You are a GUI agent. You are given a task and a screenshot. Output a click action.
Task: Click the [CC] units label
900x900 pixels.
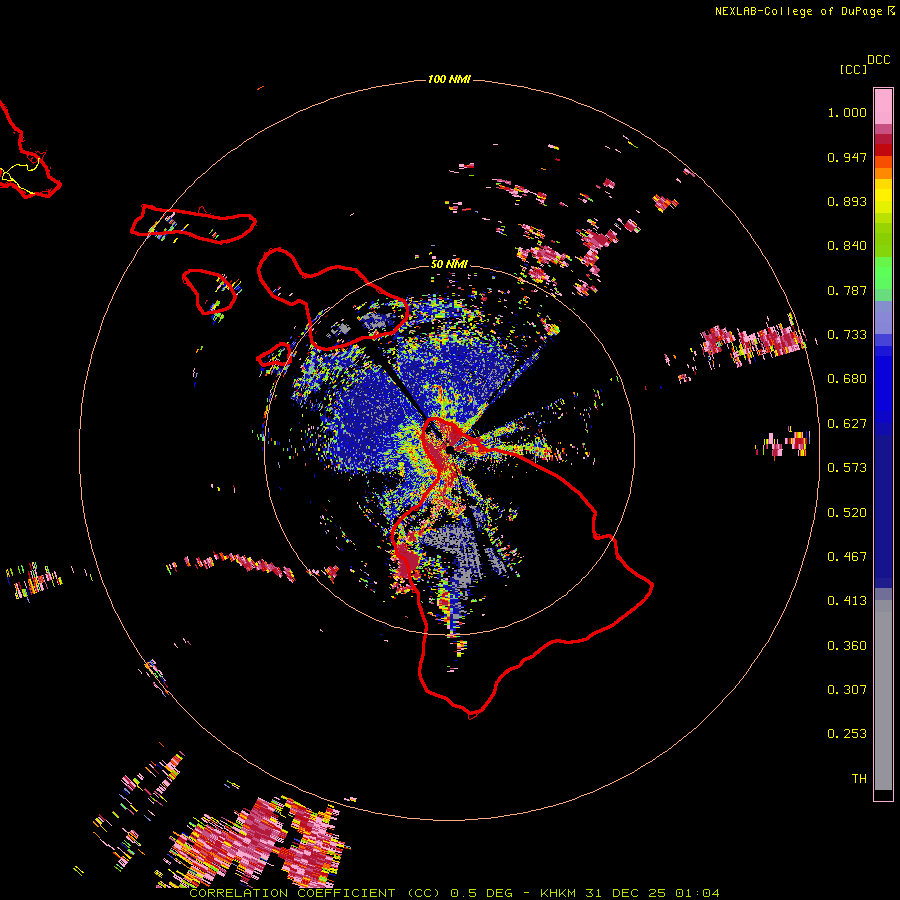853,69
